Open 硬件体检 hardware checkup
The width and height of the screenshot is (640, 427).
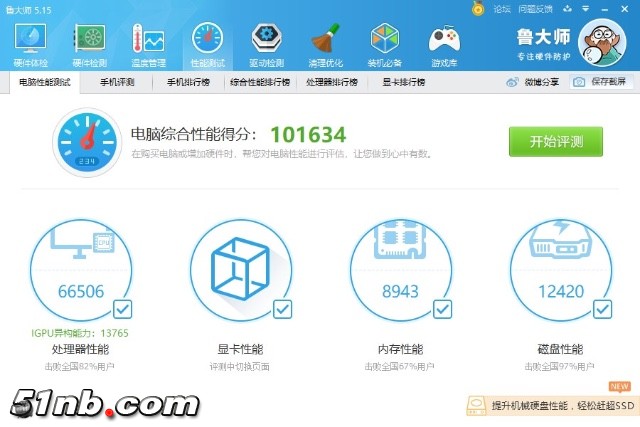(x=31, y=45)
